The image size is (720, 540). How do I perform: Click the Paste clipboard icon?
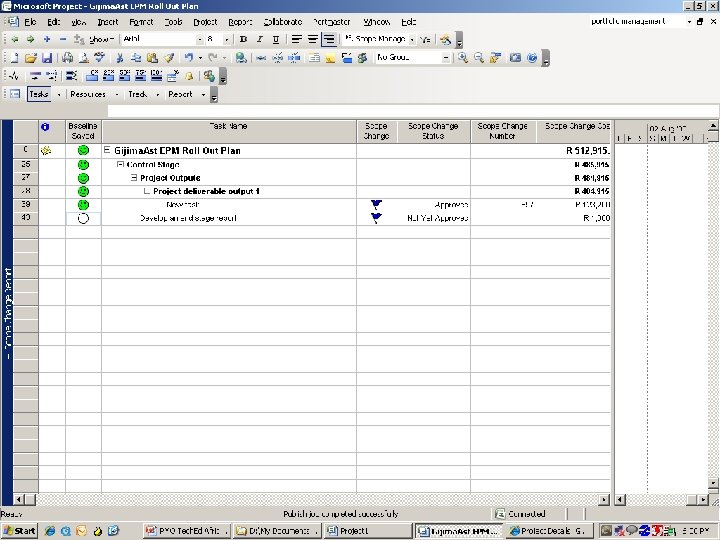[152, 58]
